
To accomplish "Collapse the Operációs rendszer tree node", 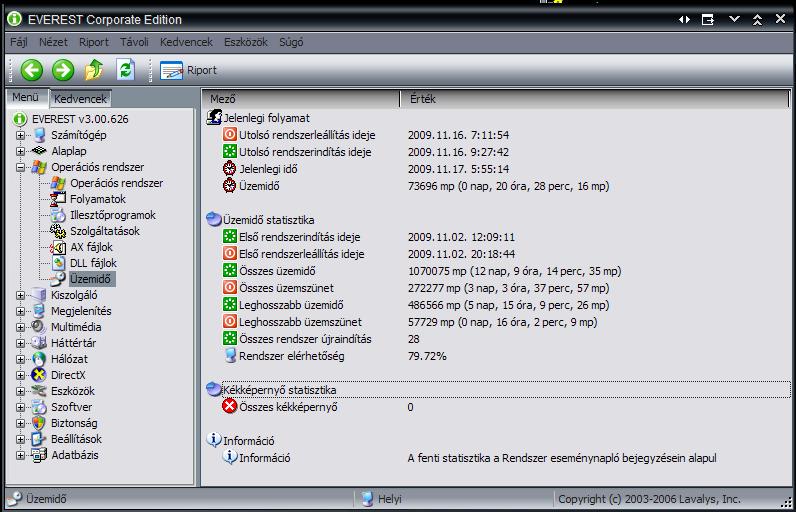I will pos(20,167).
